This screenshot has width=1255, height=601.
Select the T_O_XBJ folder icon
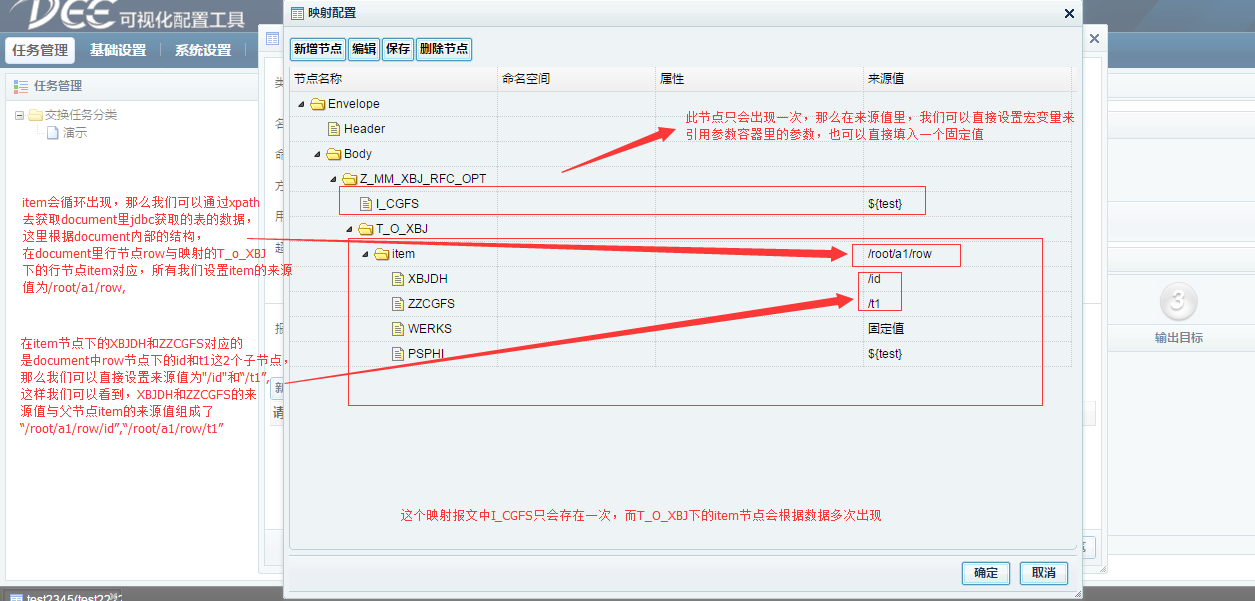pos(366,229)
